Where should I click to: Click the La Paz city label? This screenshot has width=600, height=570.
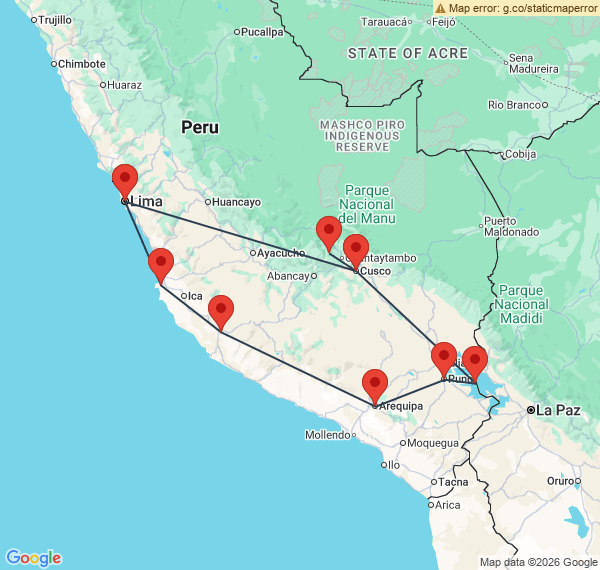(558, 410)
